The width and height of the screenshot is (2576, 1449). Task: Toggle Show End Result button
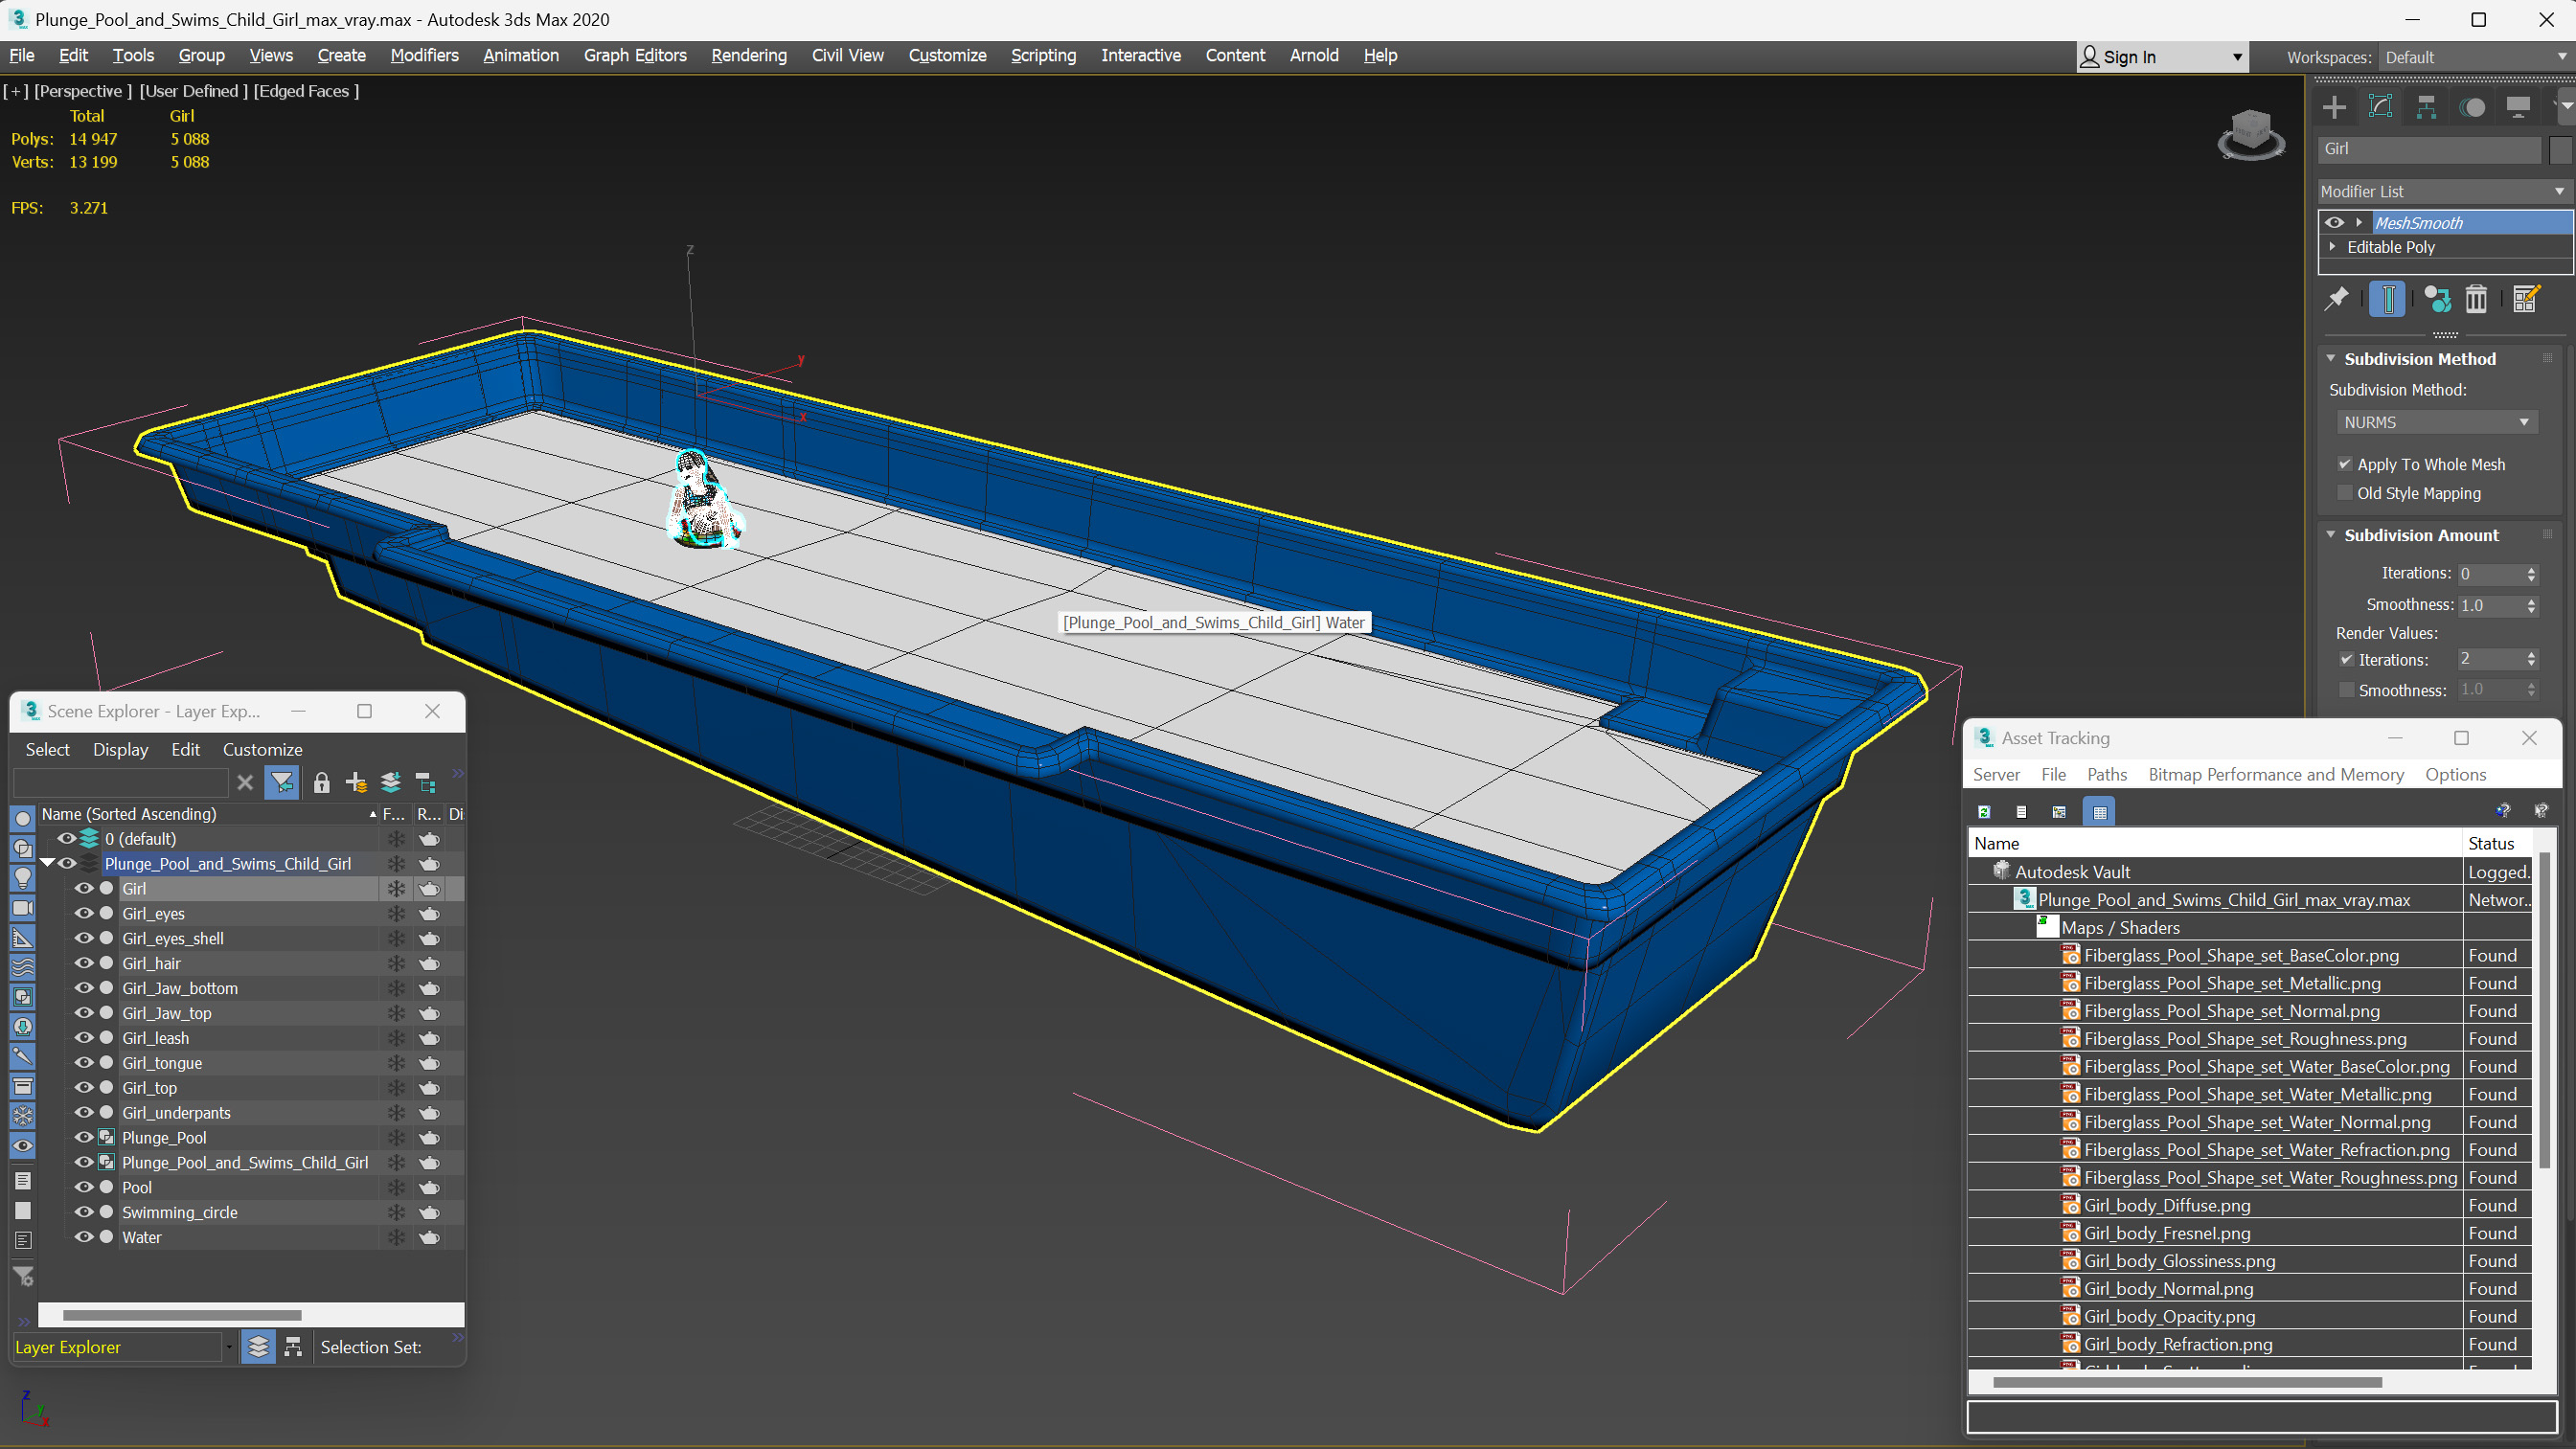(2387, 299)
